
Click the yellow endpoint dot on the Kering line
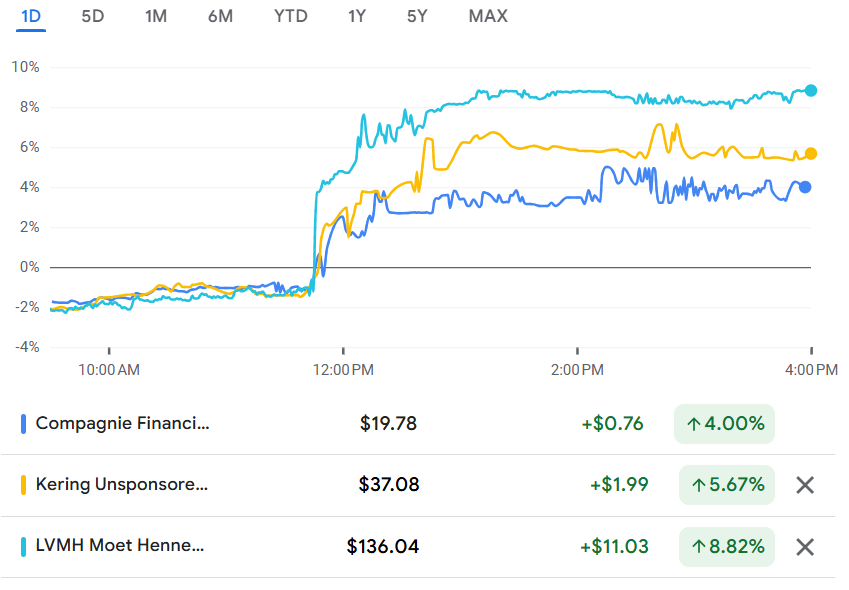click(x=811, y=153)
